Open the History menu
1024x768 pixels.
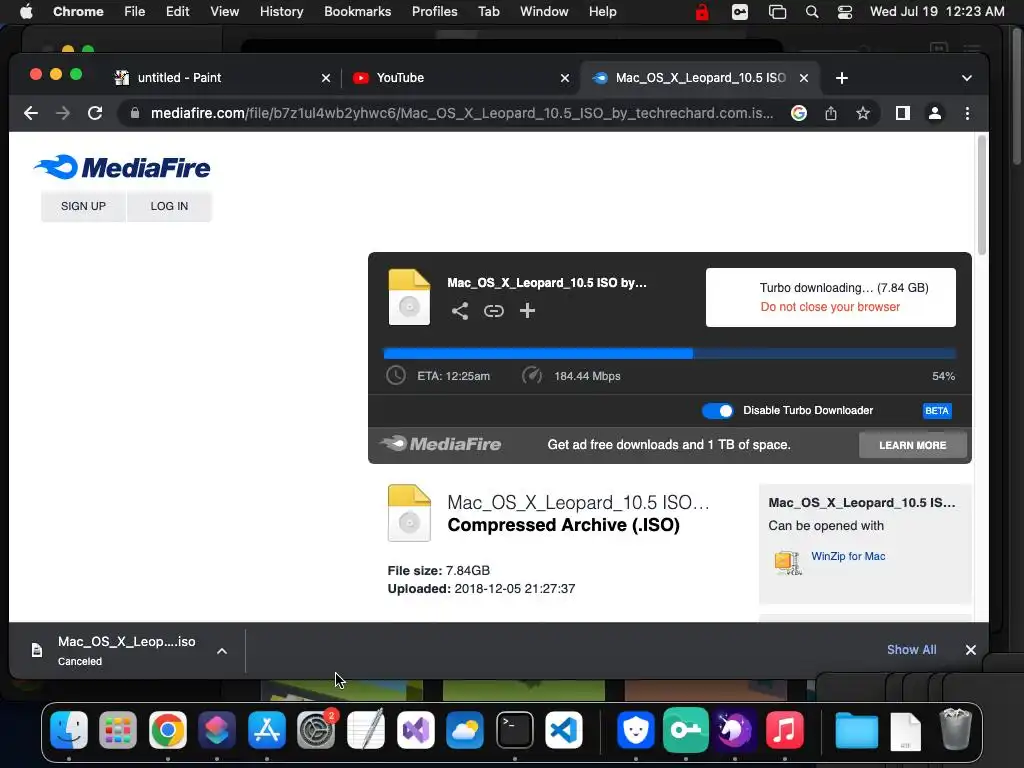pos(281,12)
